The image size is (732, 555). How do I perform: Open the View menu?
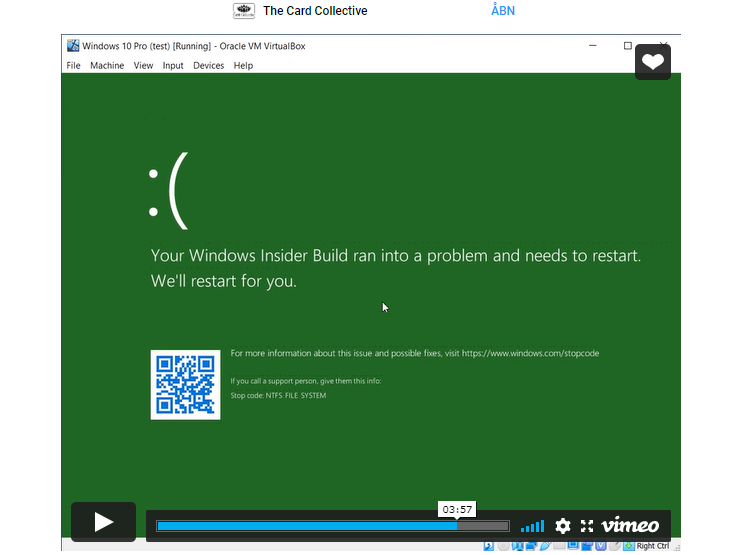coord(143,65)
